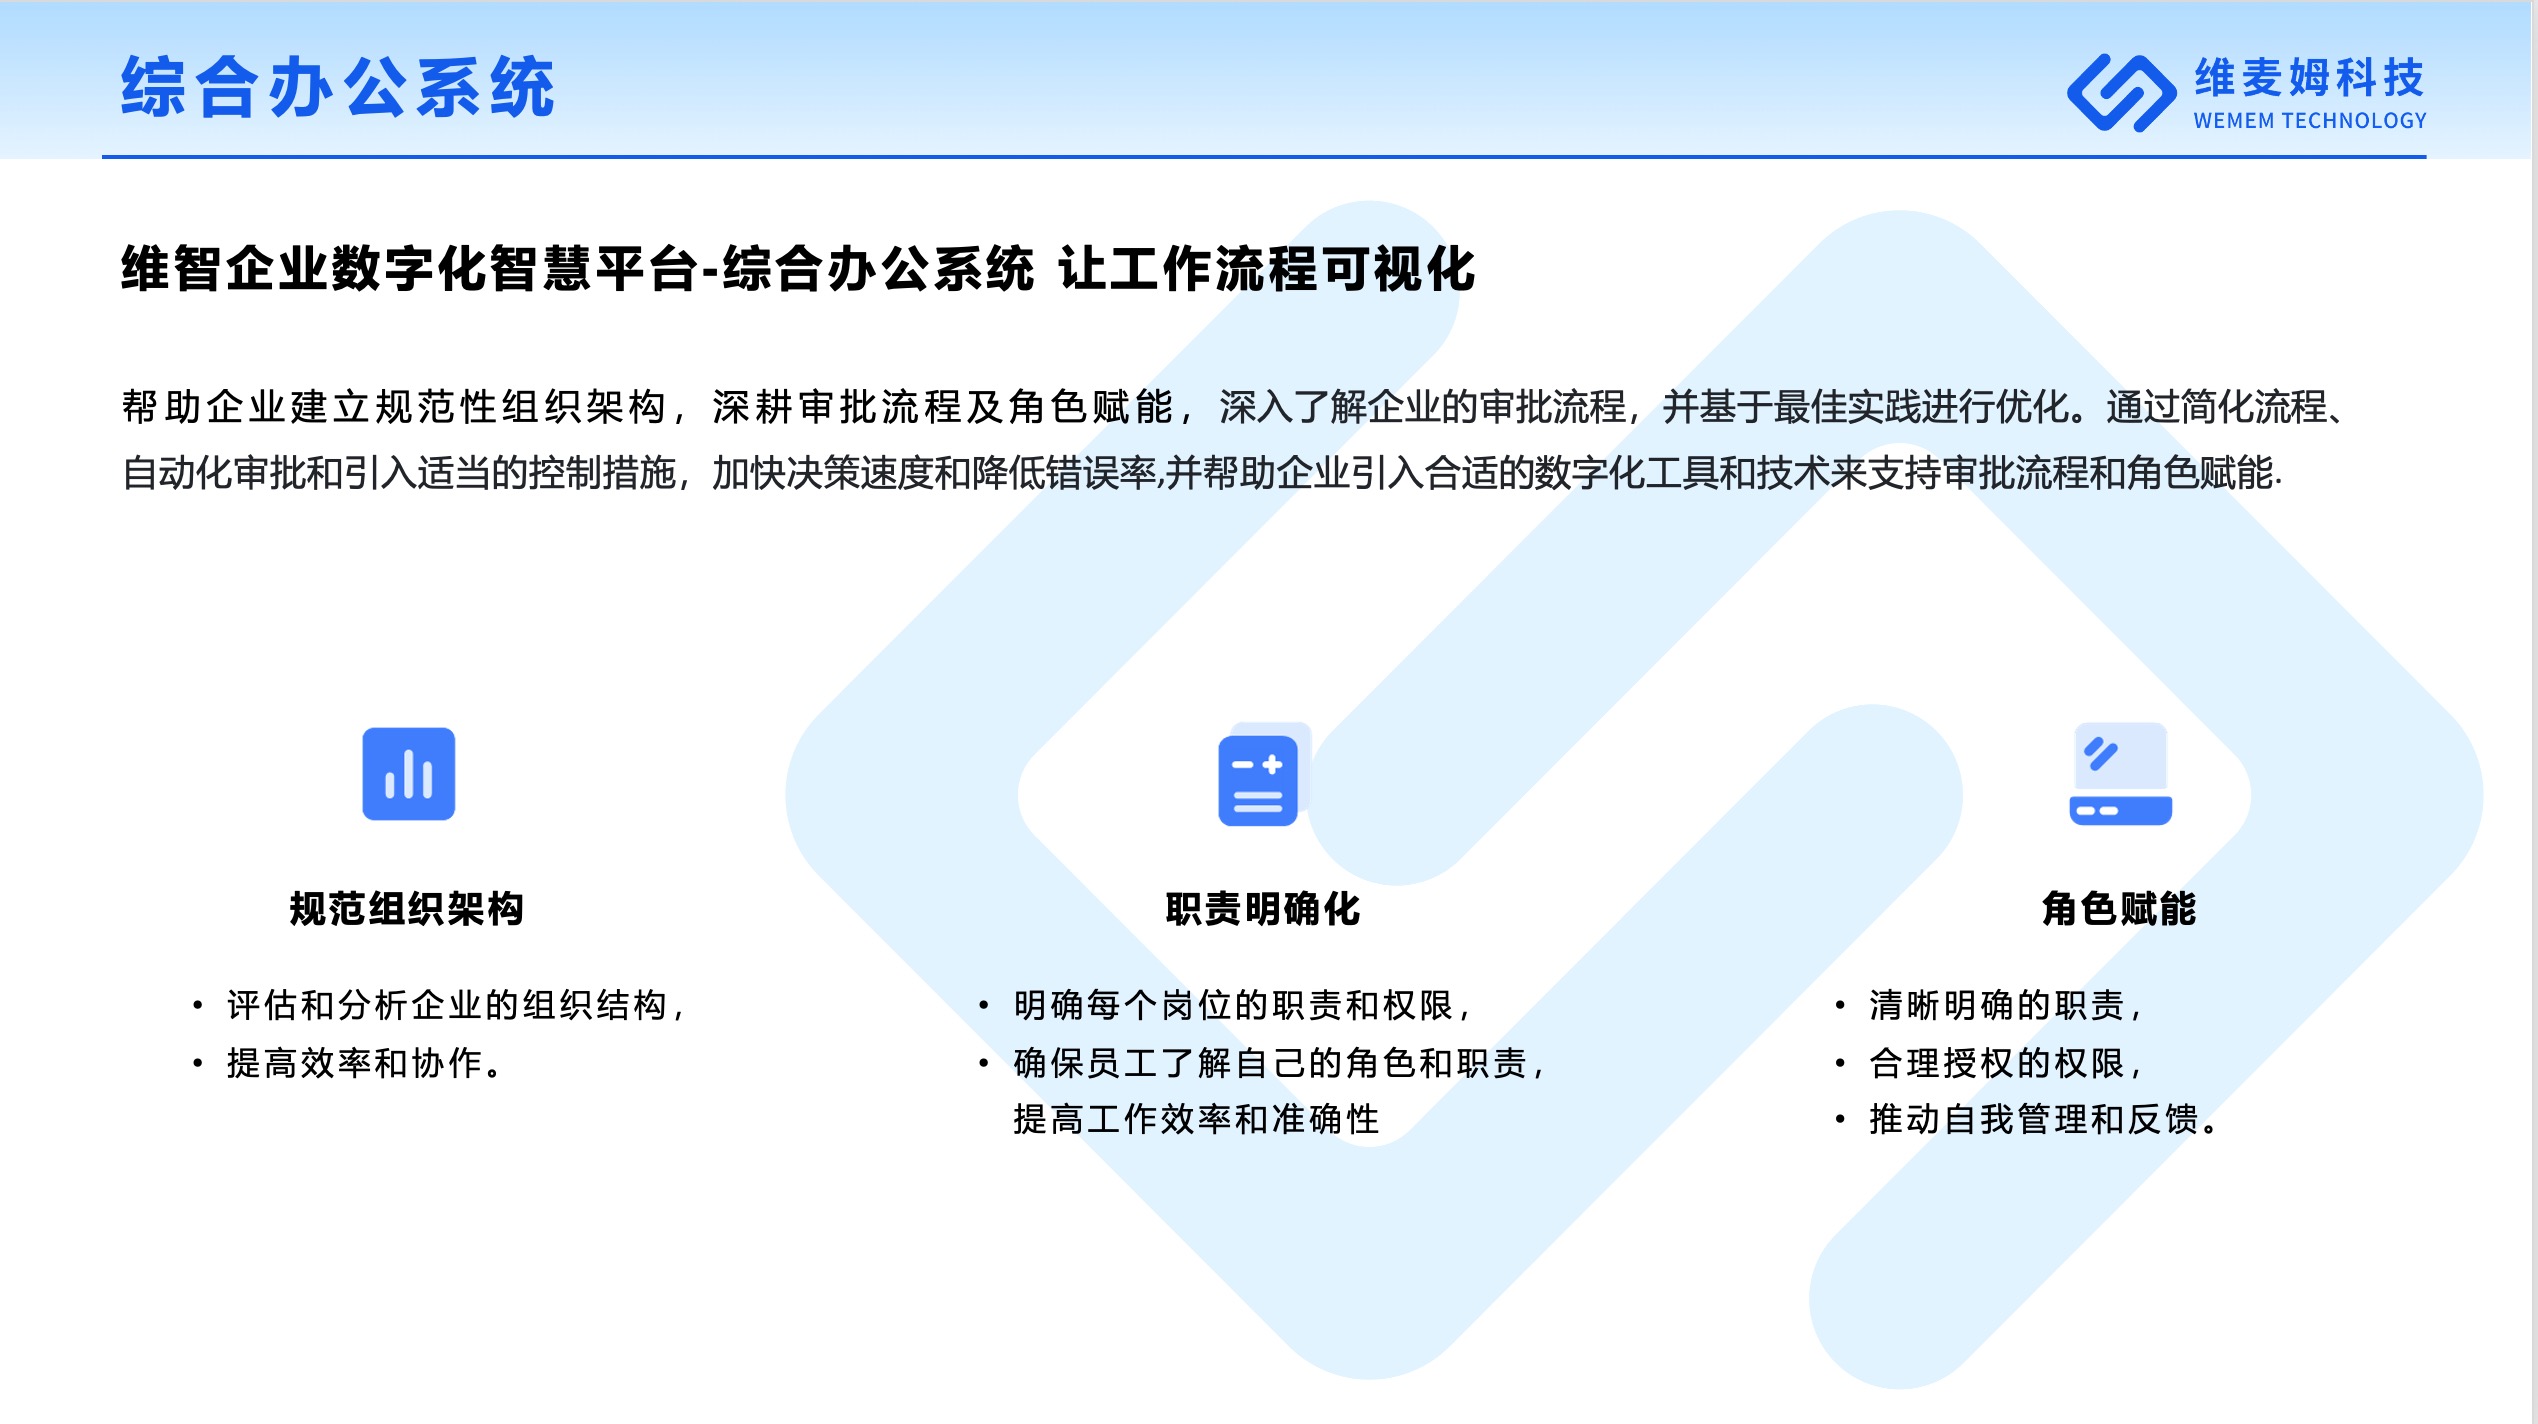
Task: Click the 维麦姆科技 company name text
Action: tap(2310, 78)
